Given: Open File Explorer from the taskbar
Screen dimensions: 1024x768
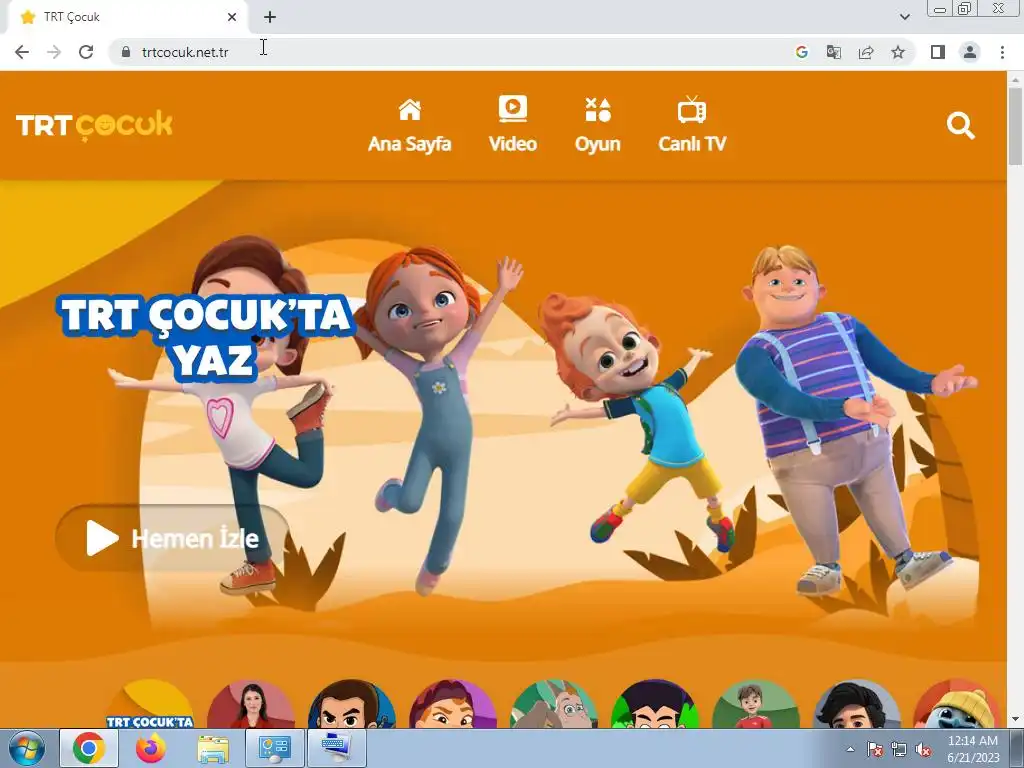Looking at the screenshot, I should 213,749.
